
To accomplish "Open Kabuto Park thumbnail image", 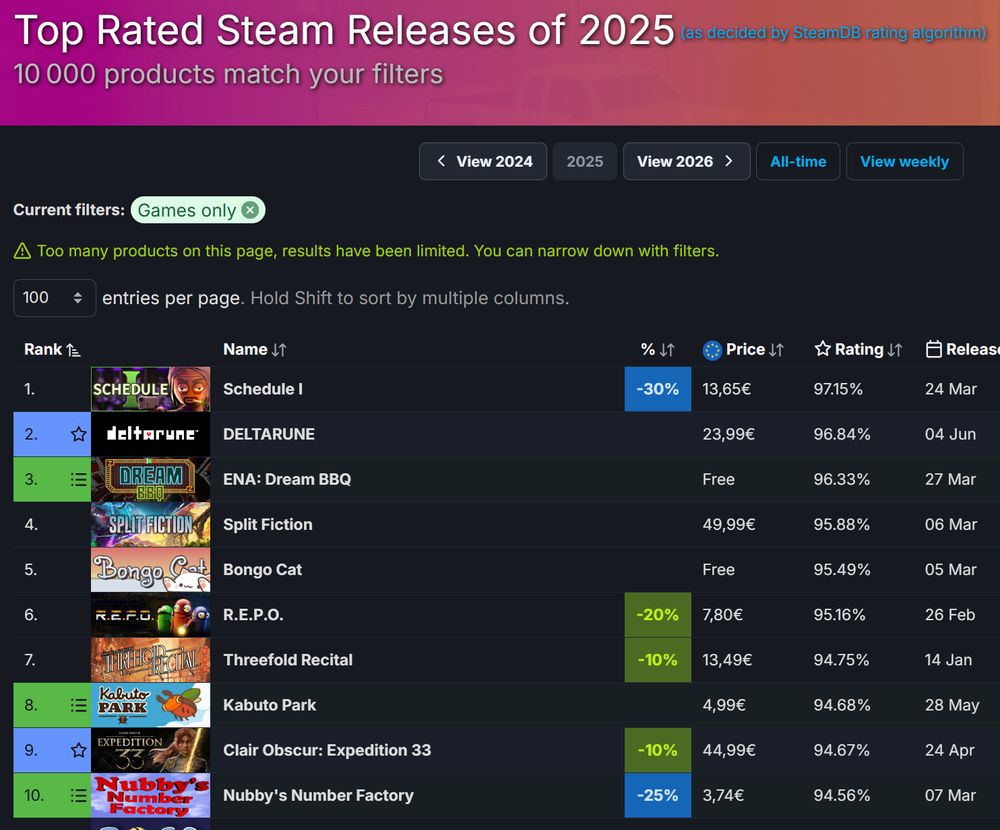I will [151, 705].
